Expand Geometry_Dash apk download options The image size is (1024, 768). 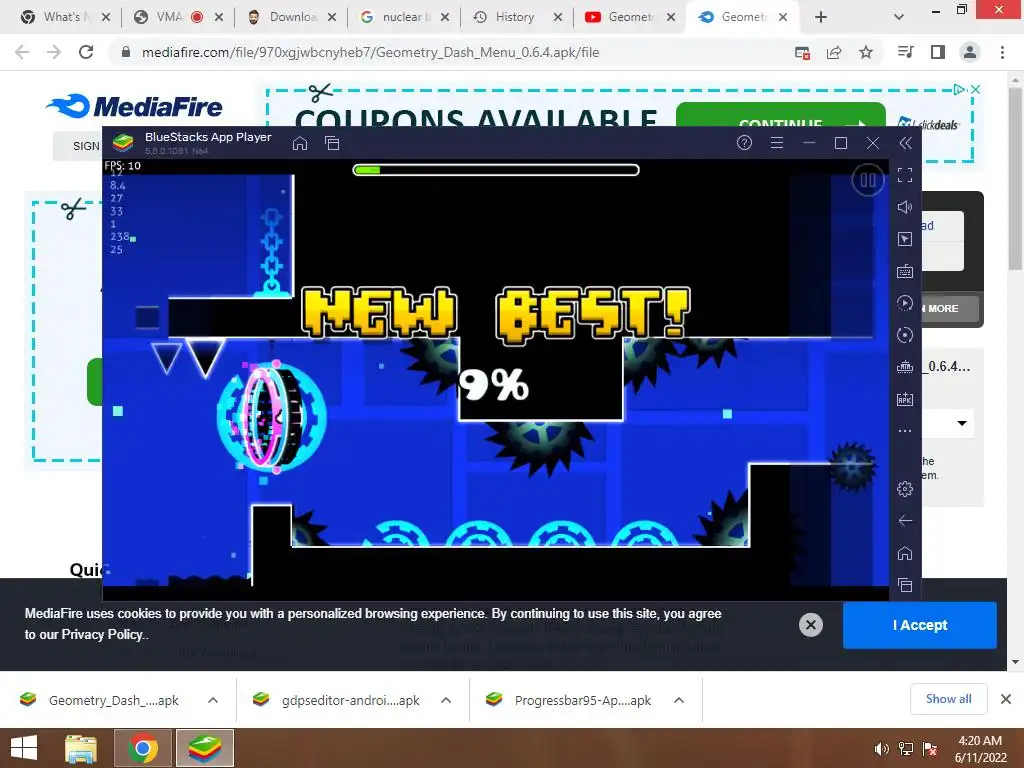[213, 700]
